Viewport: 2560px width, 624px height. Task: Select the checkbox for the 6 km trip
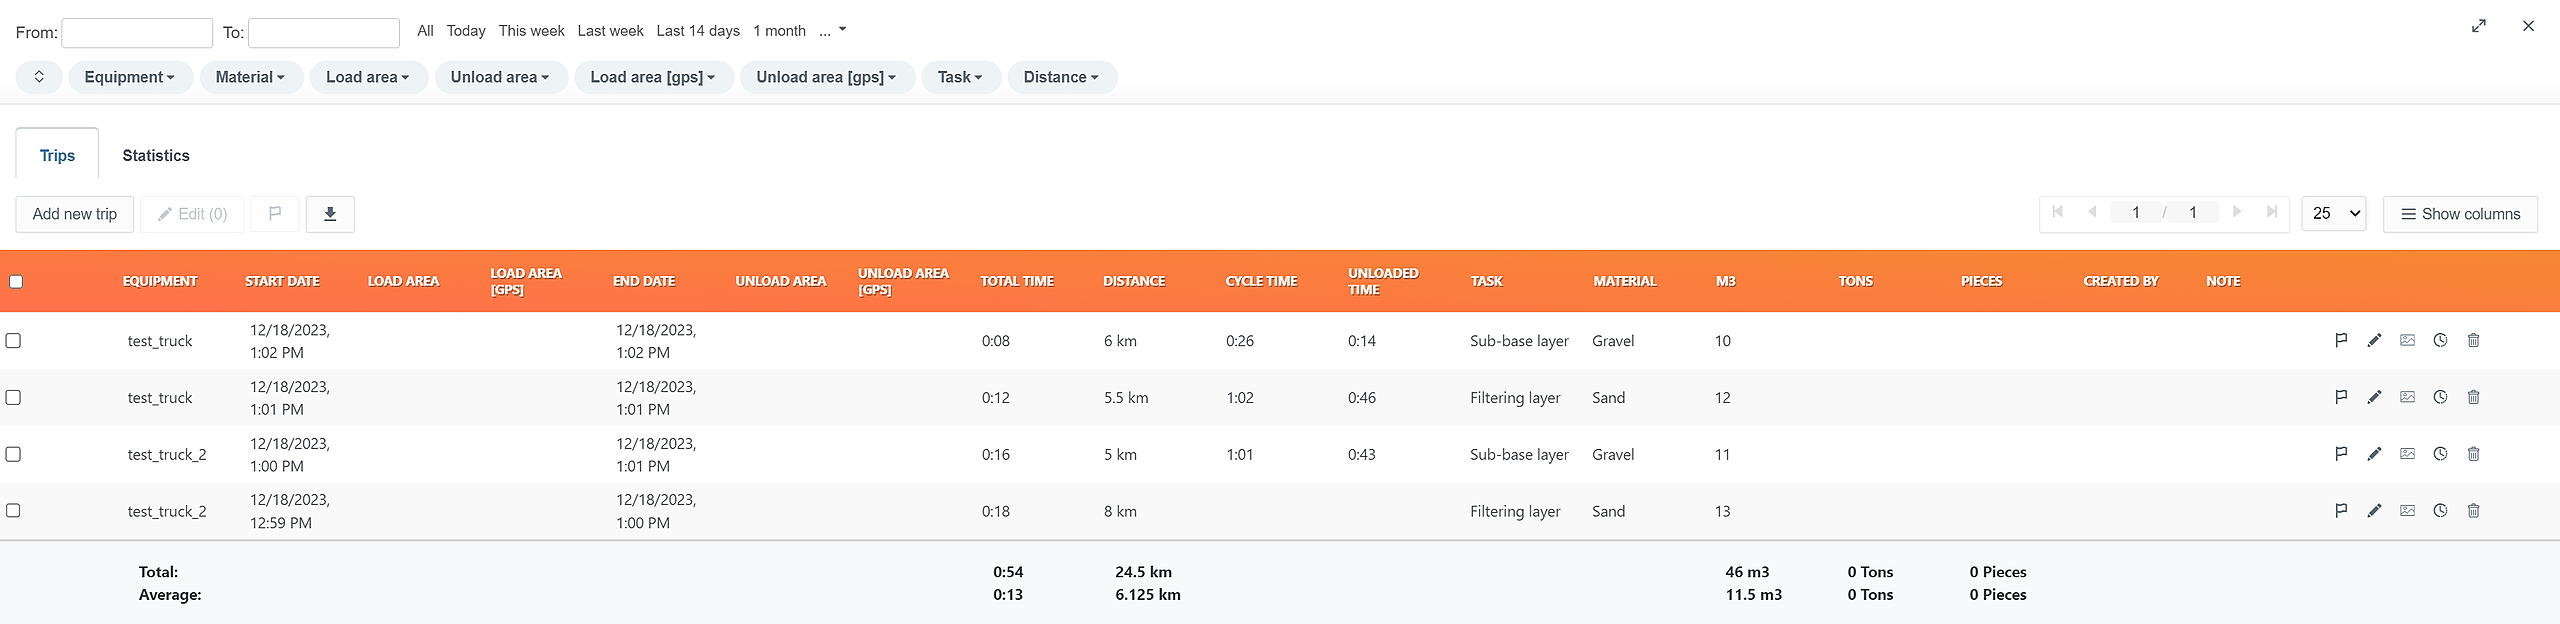(x=14, y=341)
